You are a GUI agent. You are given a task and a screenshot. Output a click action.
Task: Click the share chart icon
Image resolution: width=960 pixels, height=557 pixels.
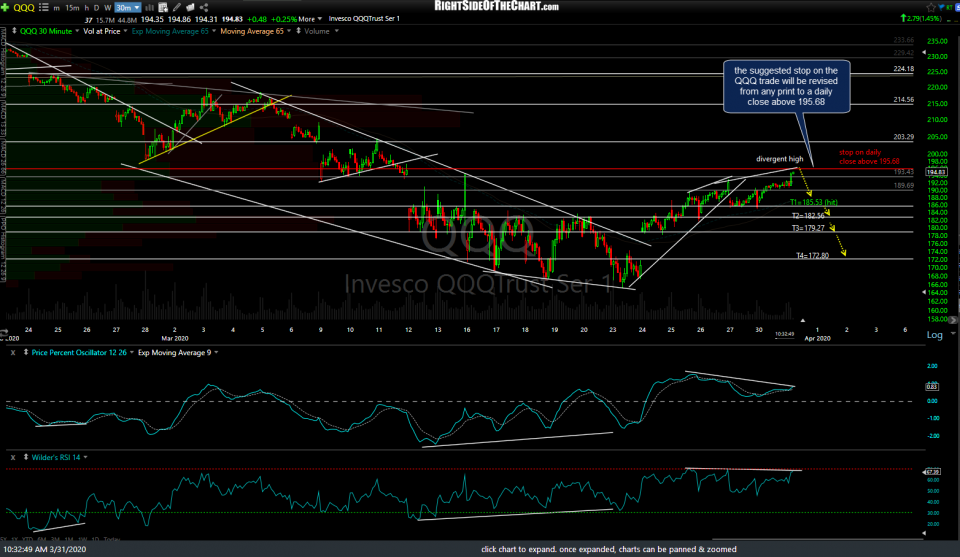click(204, 7)
